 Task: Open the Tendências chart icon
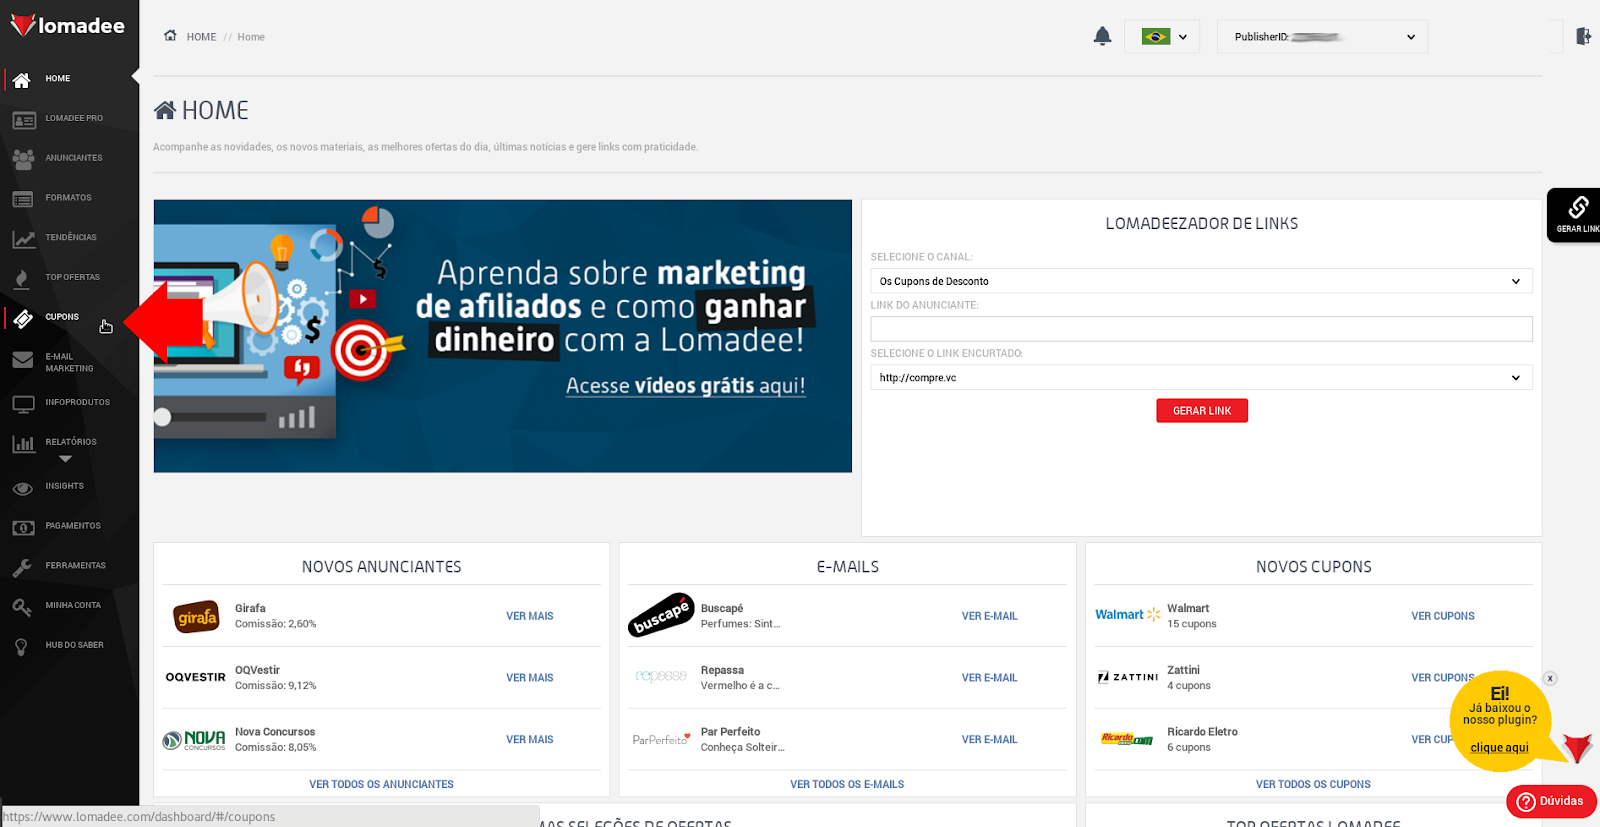24,239
